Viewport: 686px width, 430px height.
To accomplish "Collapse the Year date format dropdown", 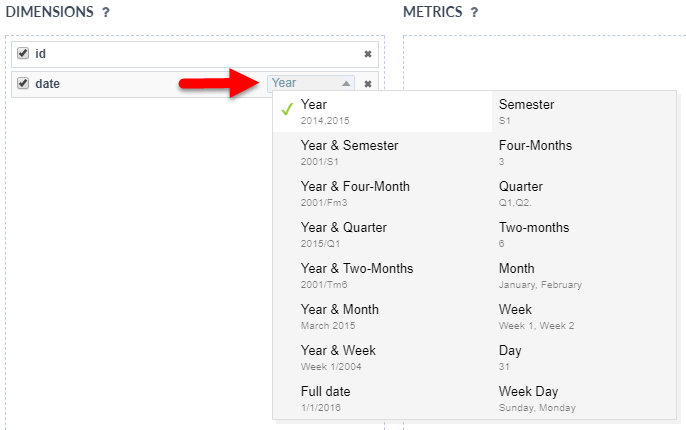I will click(x=311, y=84).
